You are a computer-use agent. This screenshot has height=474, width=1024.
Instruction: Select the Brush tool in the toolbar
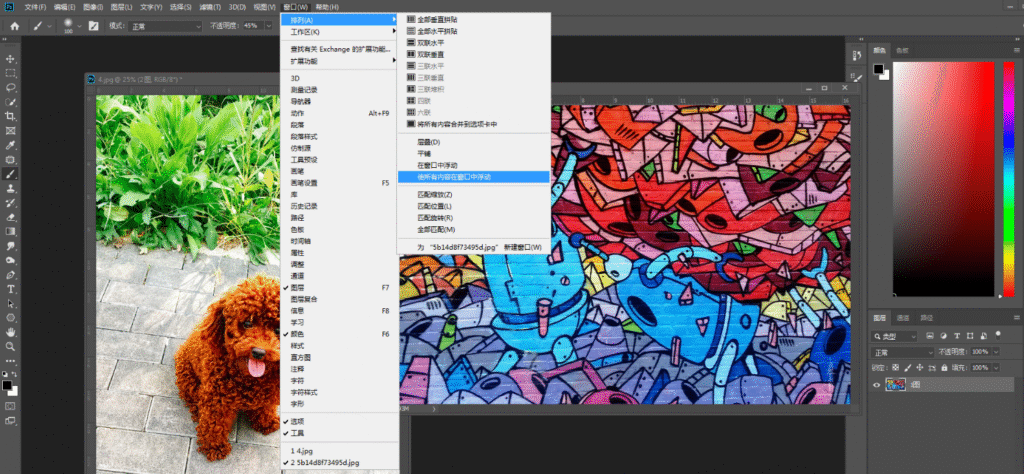(10, 174)
